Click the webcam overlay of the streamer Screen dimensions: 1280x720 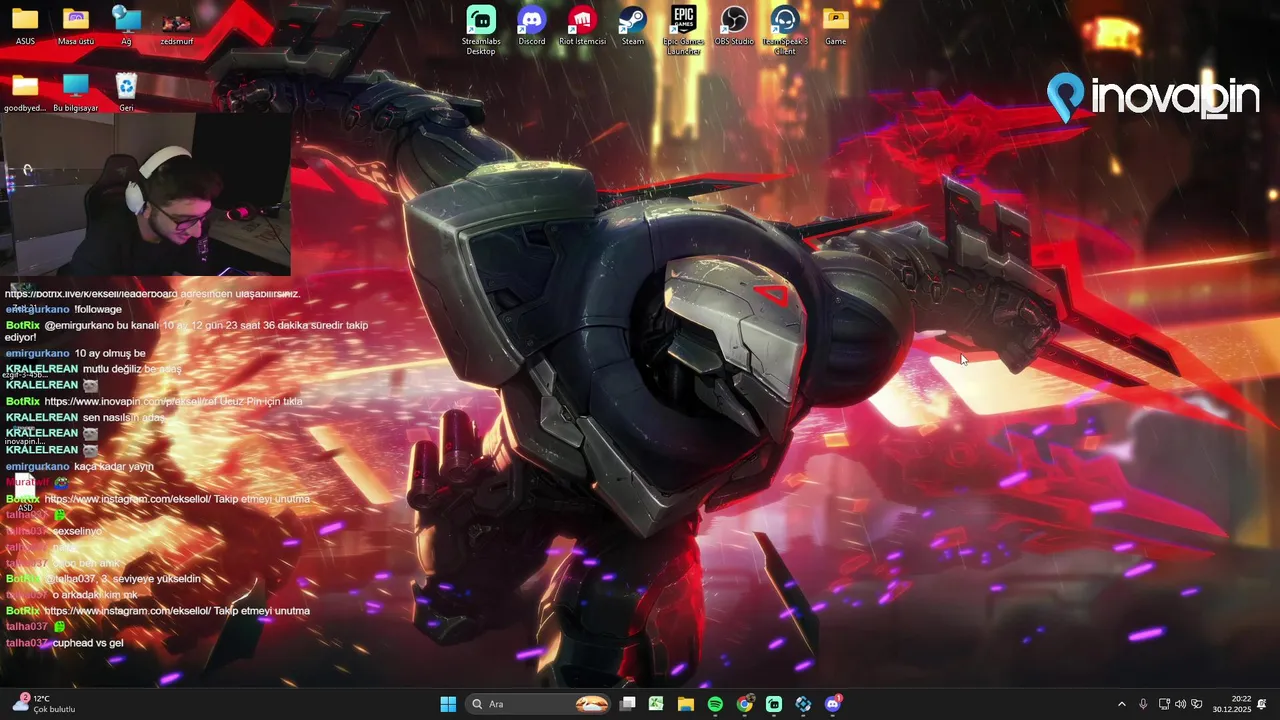[x=146, y=194]
